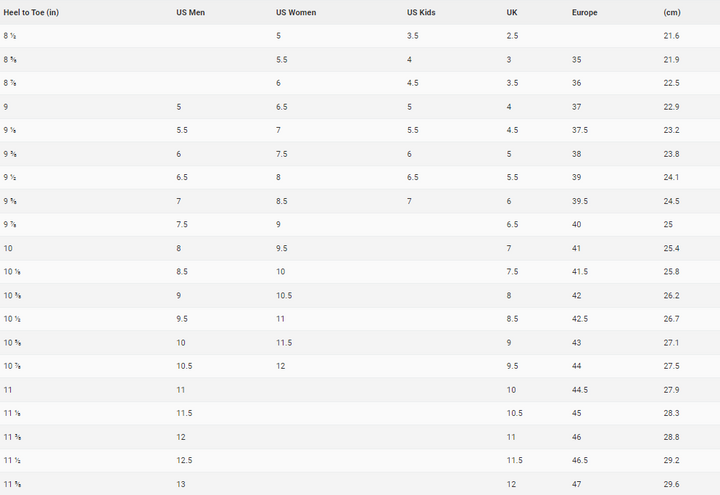Screen dimensions: 720x495
Task: Select the "US Kids" column header
Action: point(421,12)
